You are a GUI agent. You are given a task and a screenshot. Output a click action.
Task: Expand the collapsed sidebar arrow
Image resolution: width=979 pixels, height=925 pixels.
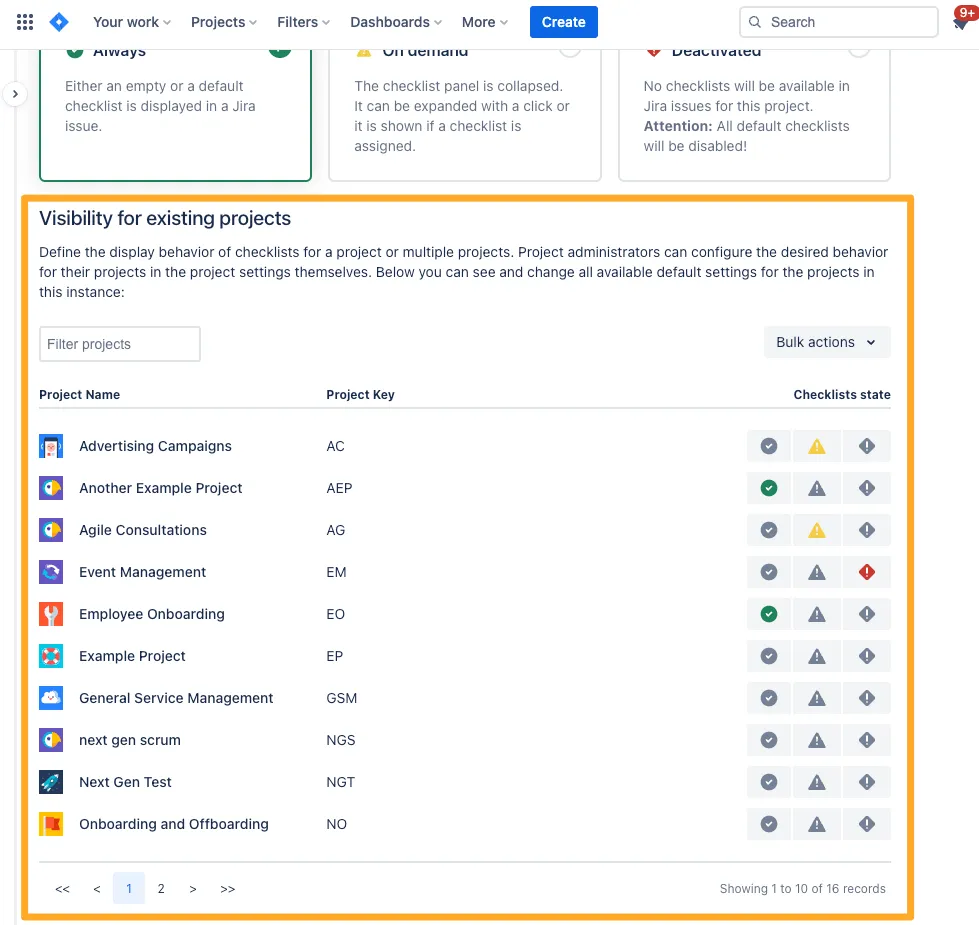(15, 94)
